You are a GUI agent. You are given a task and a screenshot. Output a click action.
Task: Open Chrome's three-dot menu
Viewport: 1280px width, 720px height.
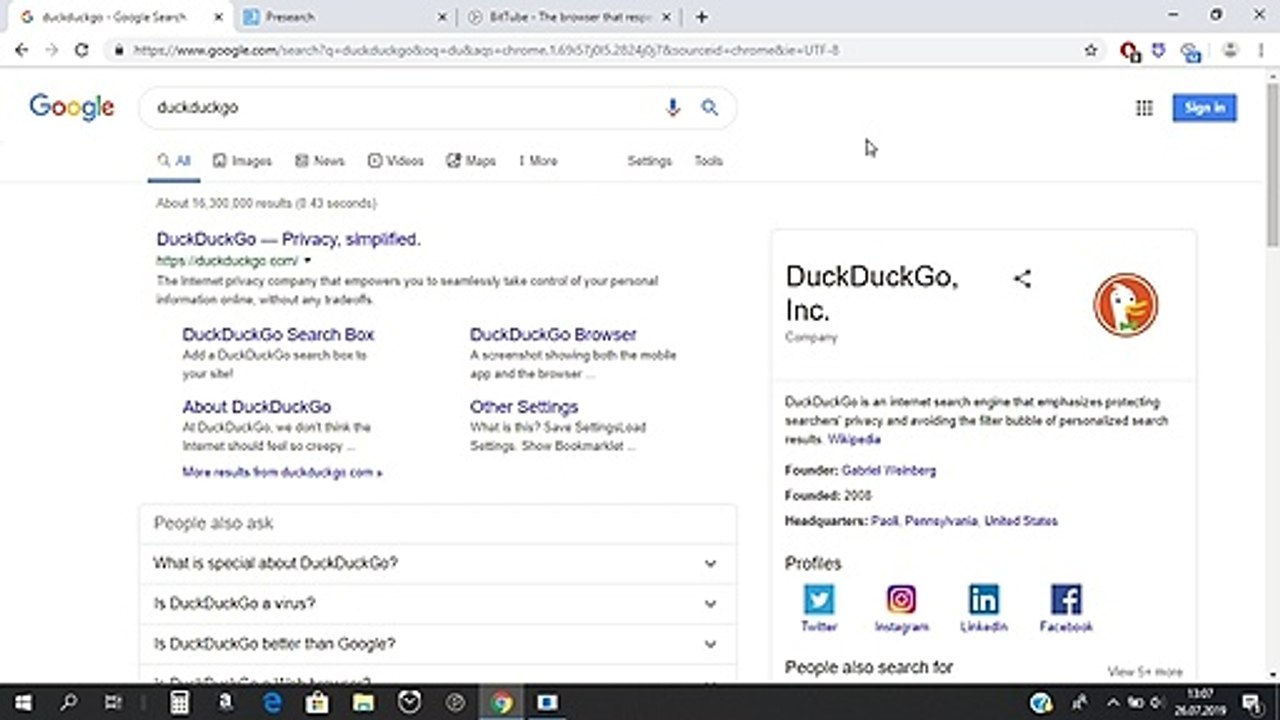(1260, 50)
